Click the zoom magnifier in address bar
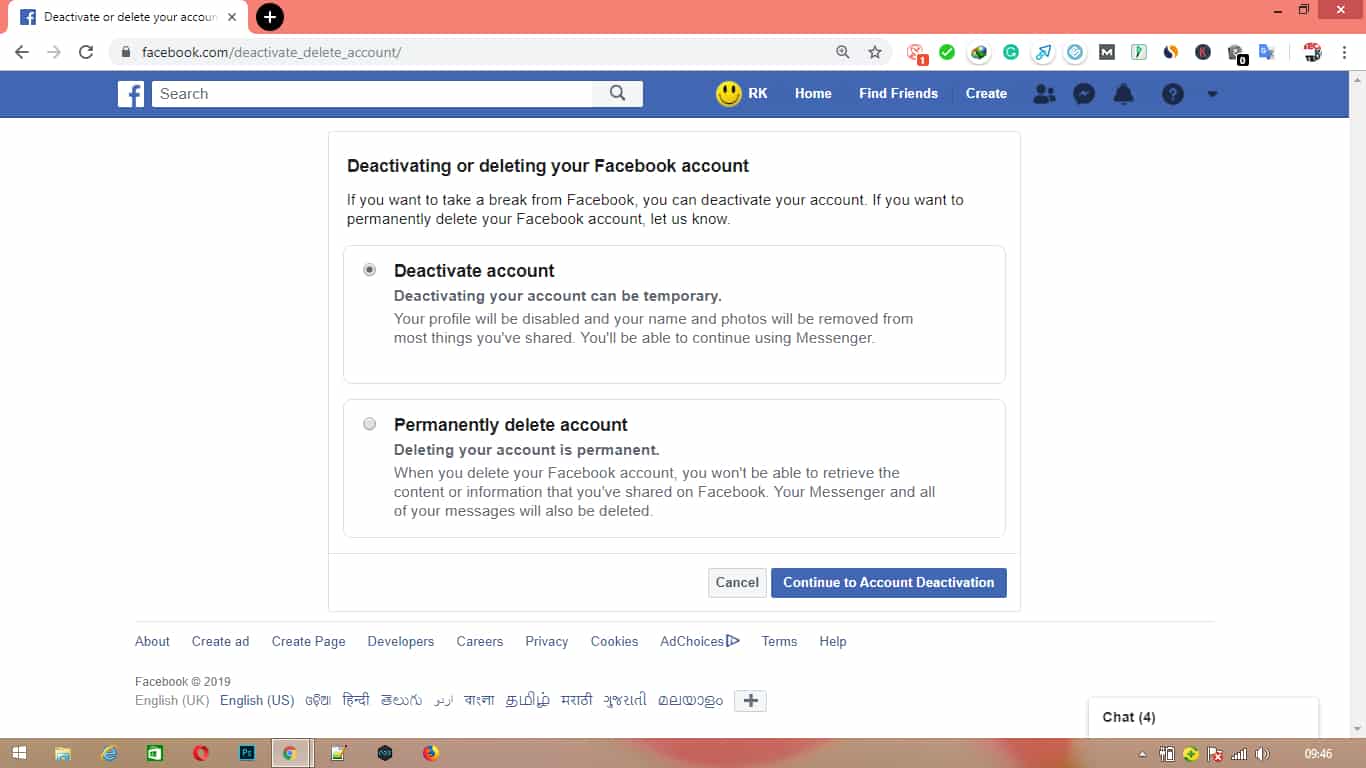1366x768 pixels. pyautogui.click(x=843, y=52)
